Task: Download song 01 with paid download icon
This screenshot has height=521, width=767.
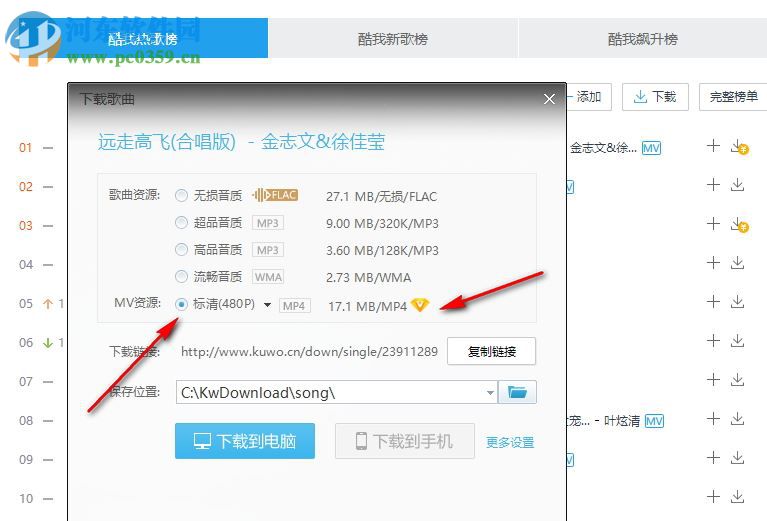Action: click(x=739, y=147)
